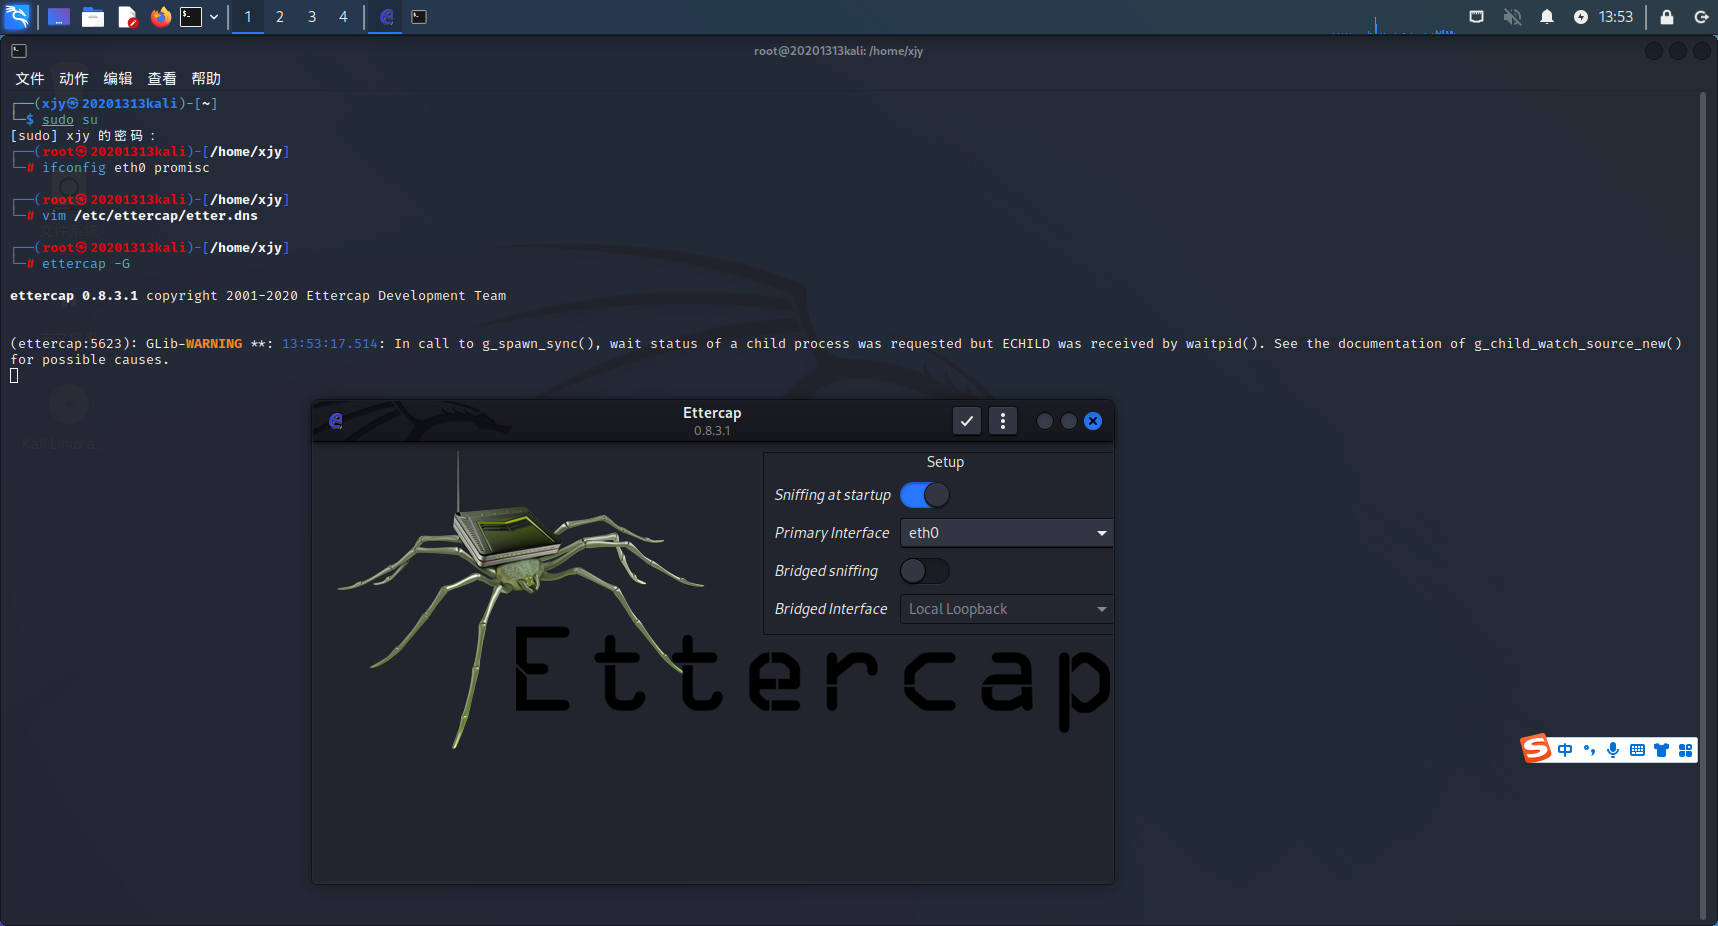This screenshot has height=926, width=1718.
Task: Lock the screen with the padlock icon
Action: [x=1667, y=17]
